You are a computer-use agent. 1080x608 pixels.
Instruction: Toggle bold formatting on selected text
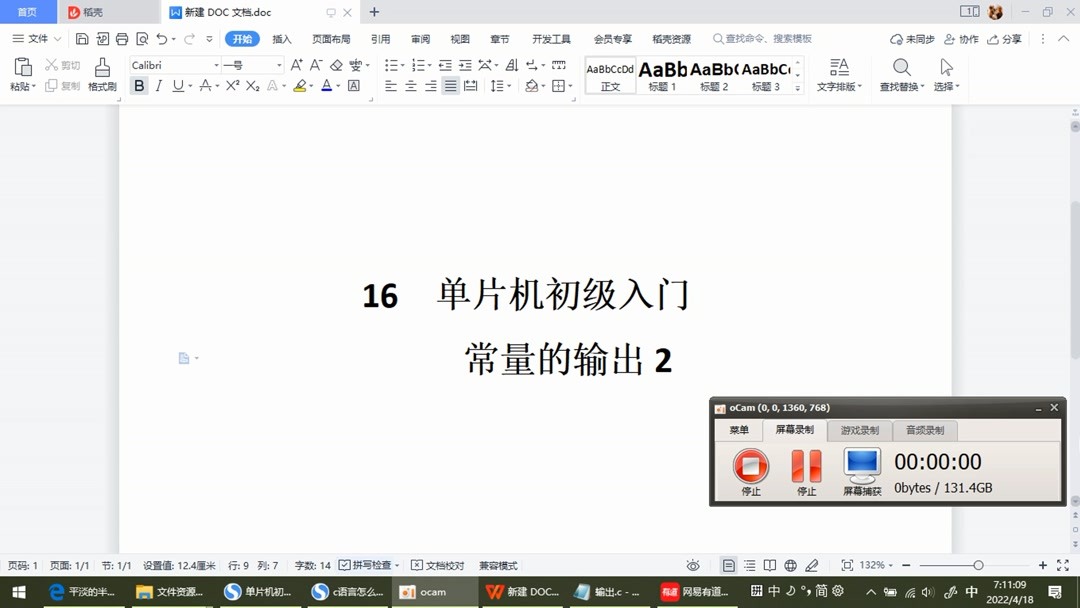(x=139, y=85)
